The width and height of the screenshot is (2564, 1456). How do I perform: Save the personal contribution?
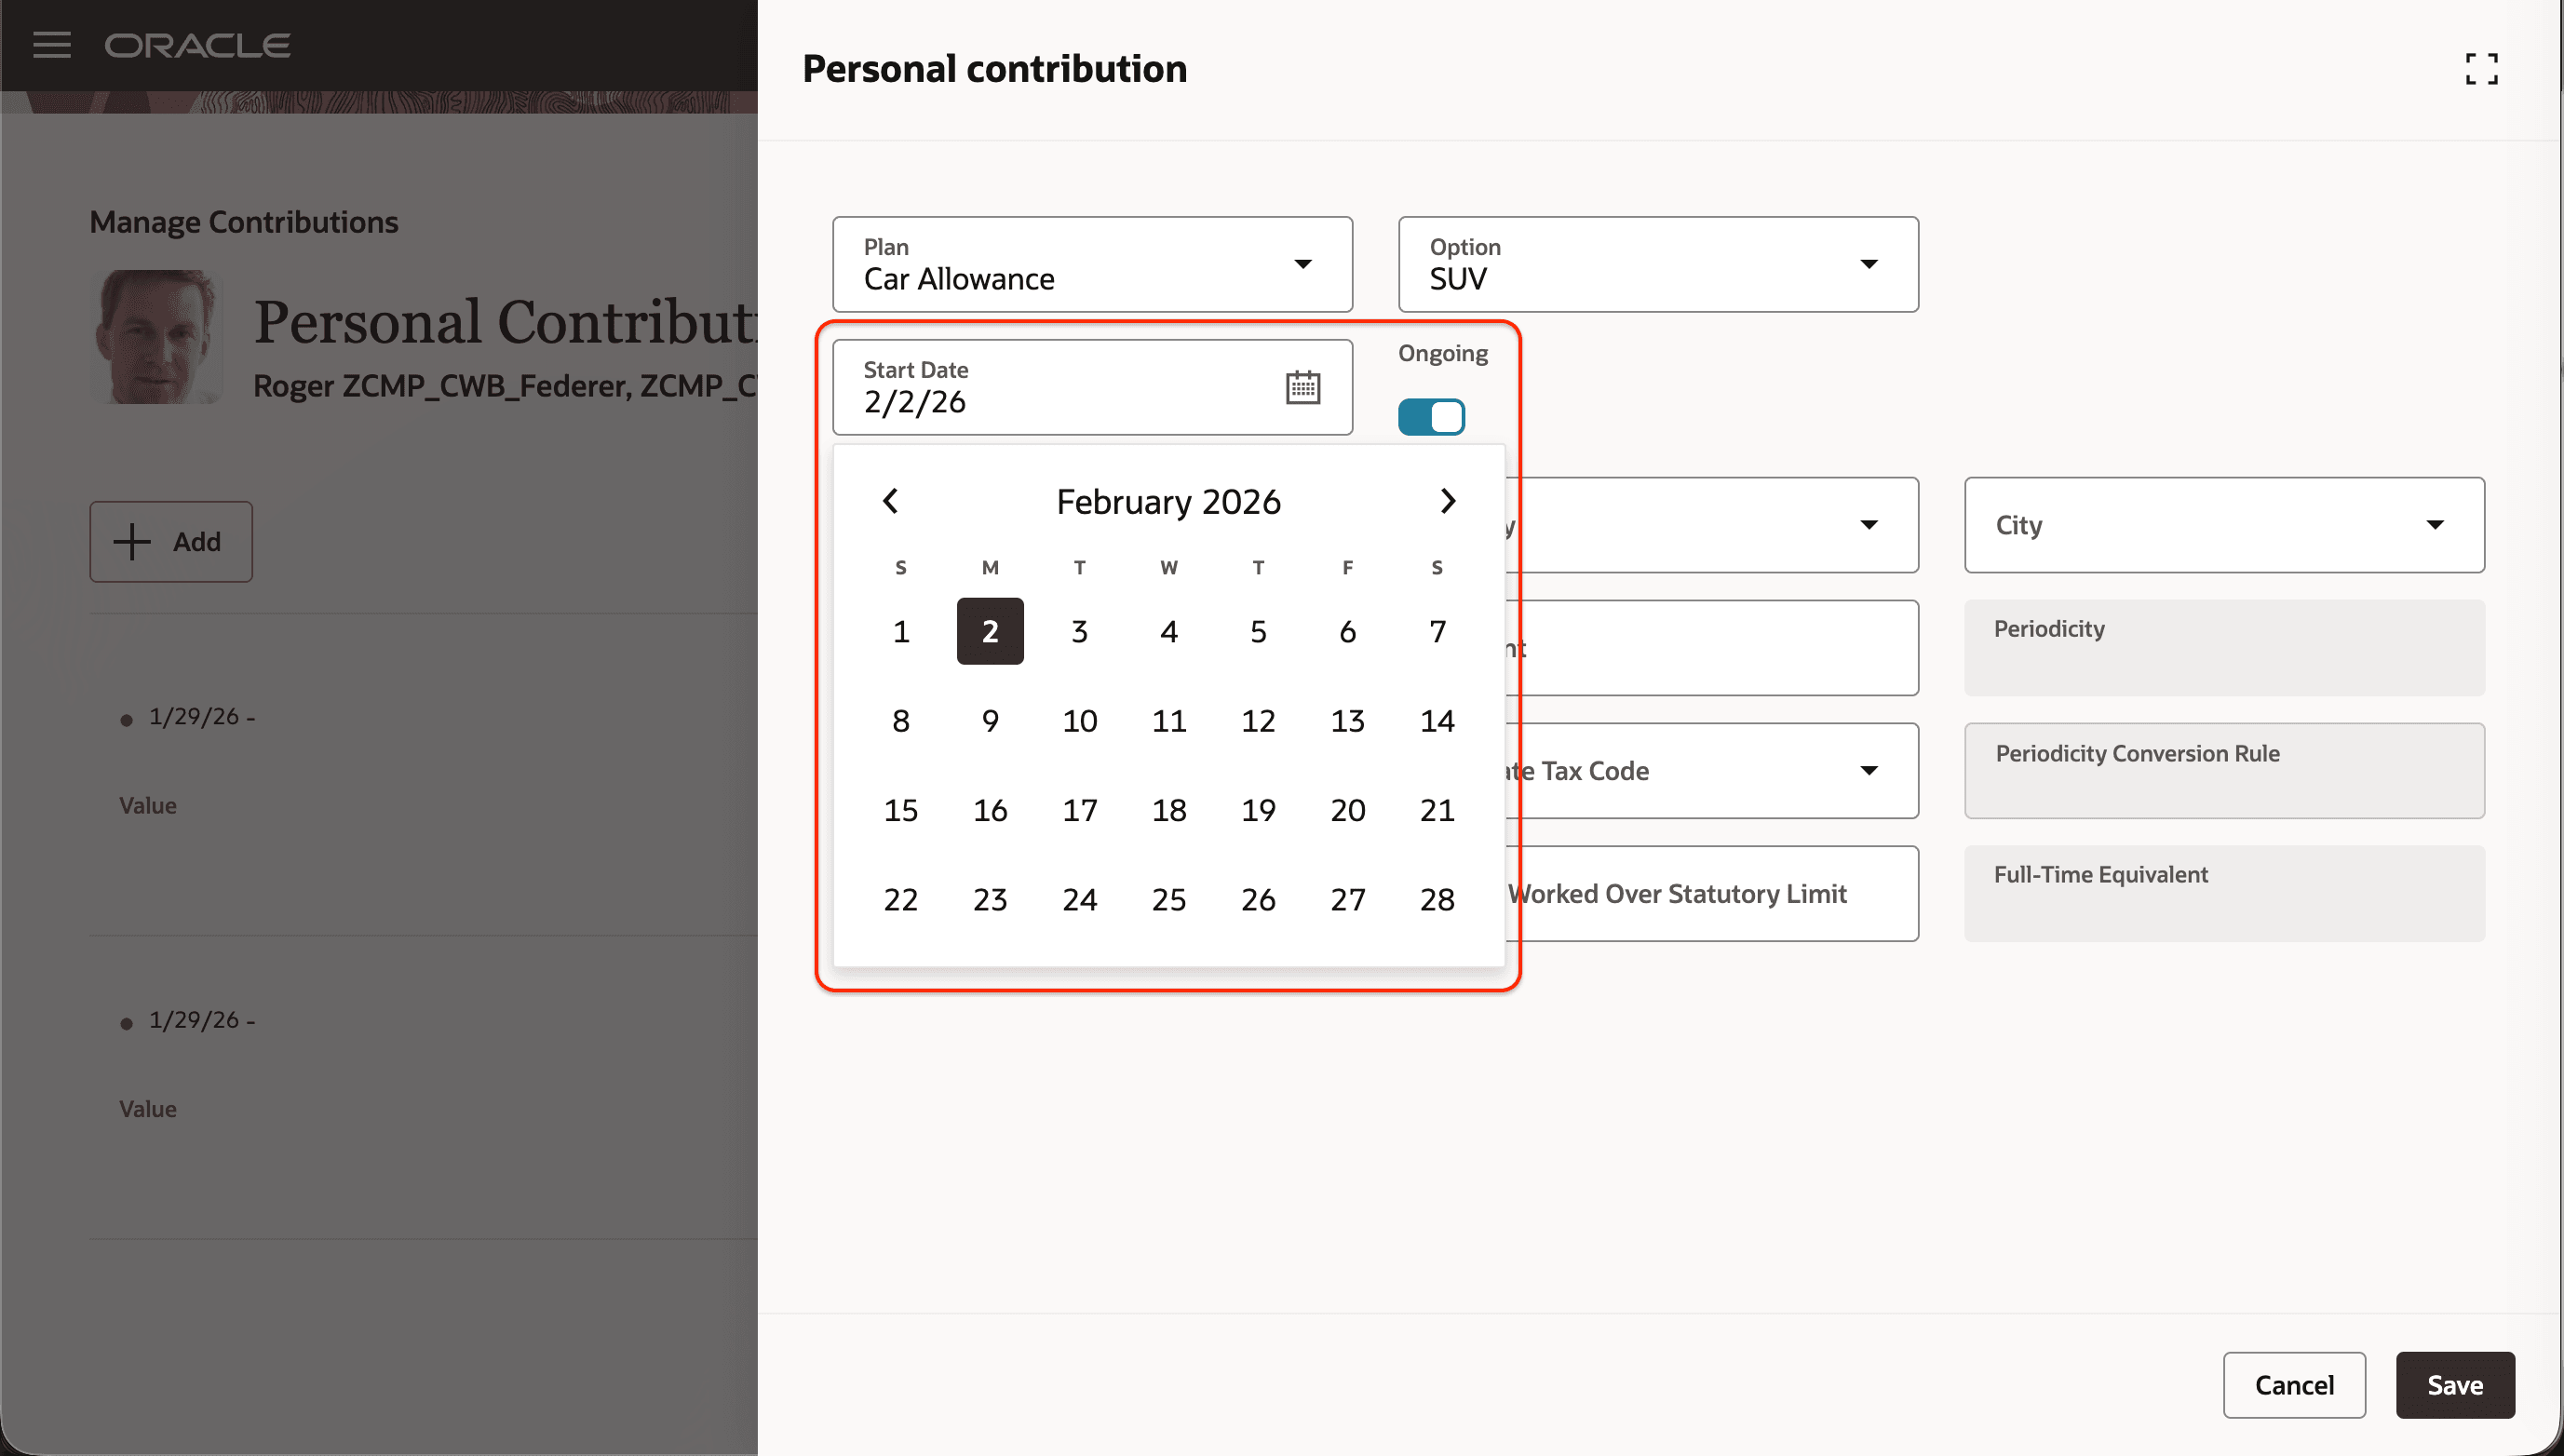tap(2455, 1385)
